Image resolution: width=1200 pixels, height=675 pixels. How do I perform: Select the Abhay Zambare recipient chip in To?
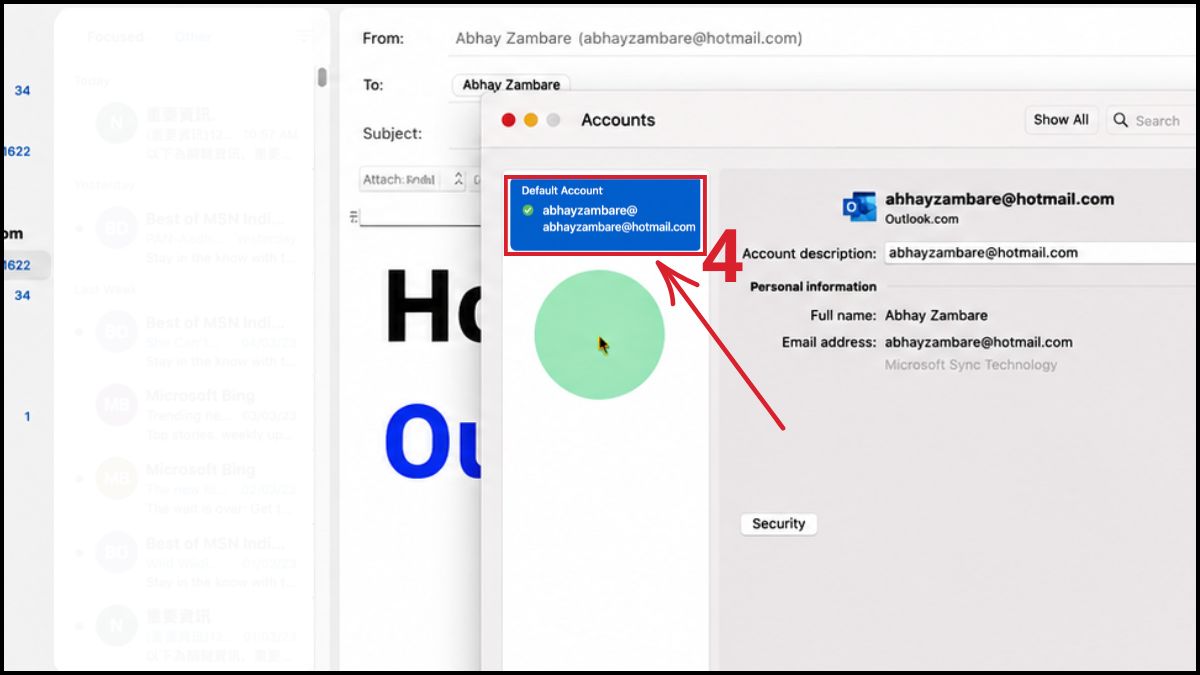[510, 85]
